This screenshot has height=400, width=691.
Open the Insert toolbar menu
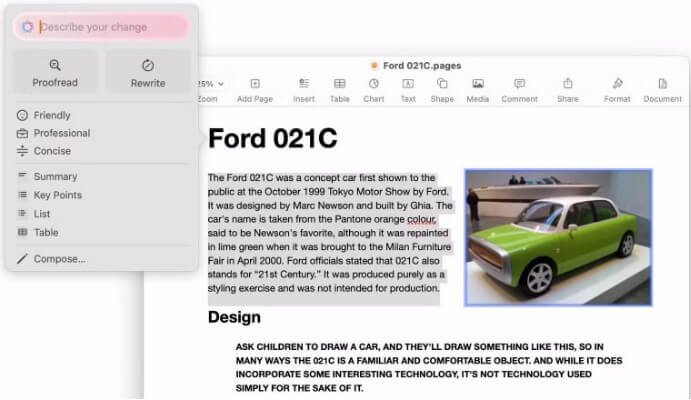pyautogui.click(x=304, y=84)
